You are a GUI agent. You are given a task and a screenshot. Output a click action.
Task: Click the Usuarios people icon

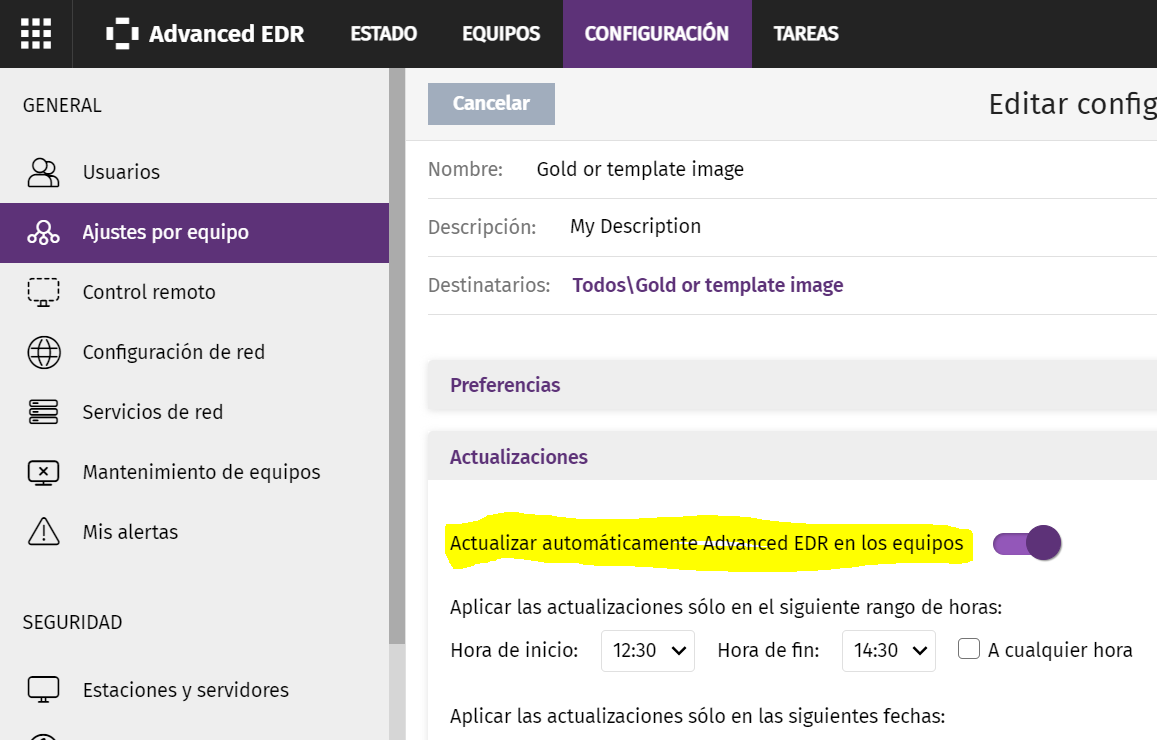(44, 173)
